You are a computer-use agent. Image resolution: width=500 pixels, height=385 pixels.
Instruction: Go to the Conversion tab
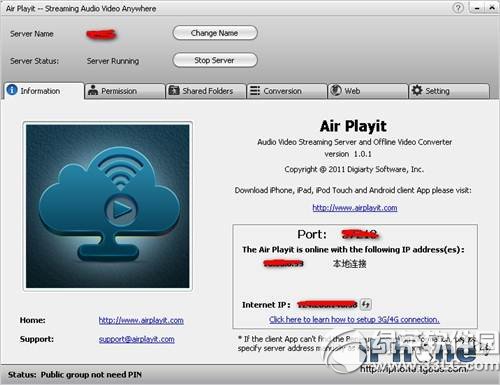(287, 91)
